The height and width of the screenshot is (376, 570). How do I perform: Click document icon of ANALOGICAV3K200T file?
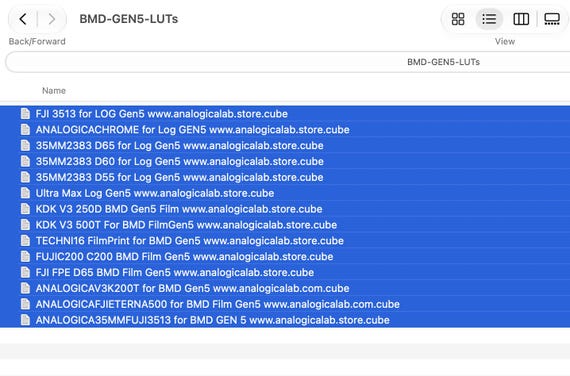(x=25, y=288)
